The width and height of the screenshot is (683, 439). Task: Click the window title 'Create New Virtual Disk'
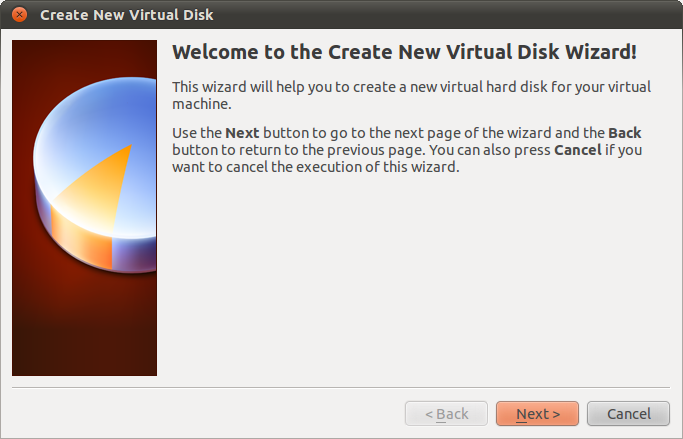pos(126,15)
